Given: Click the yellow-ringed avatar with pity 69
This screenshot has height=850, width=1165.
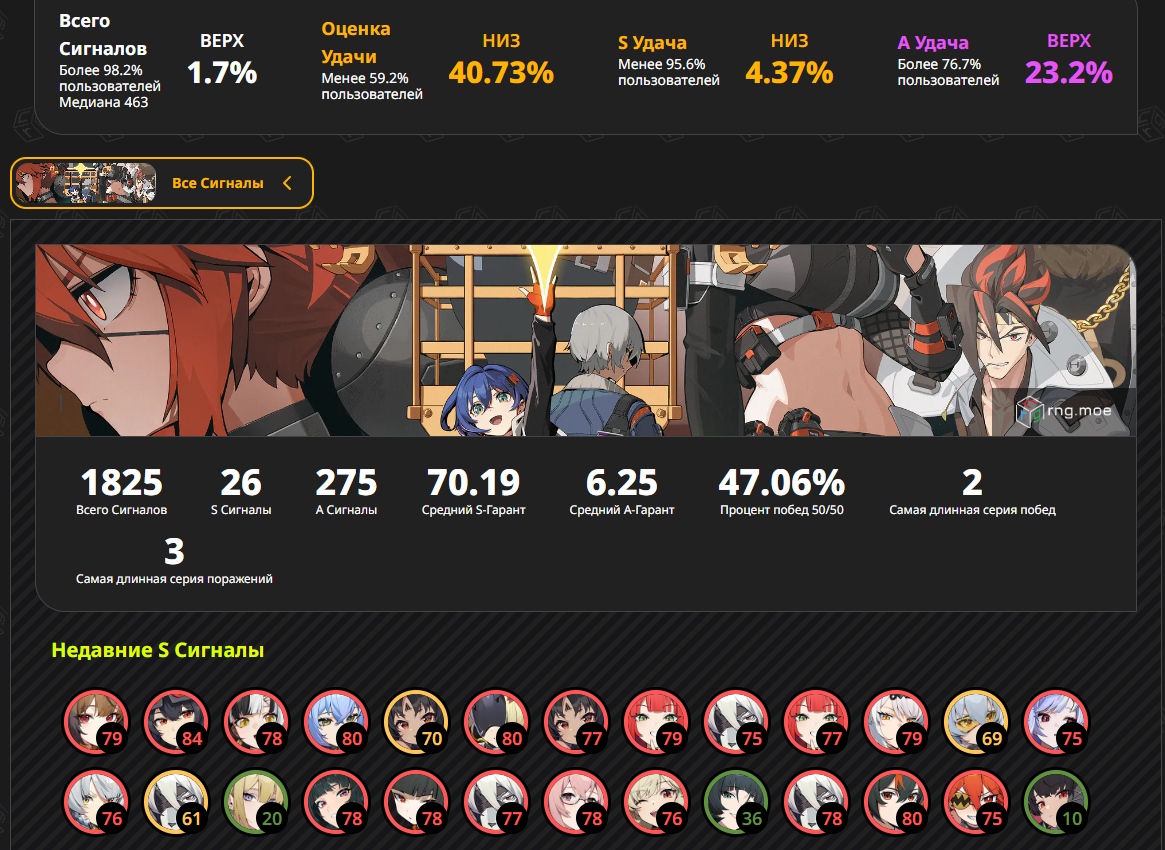Looking at the screenshot, I should [976, 722].
